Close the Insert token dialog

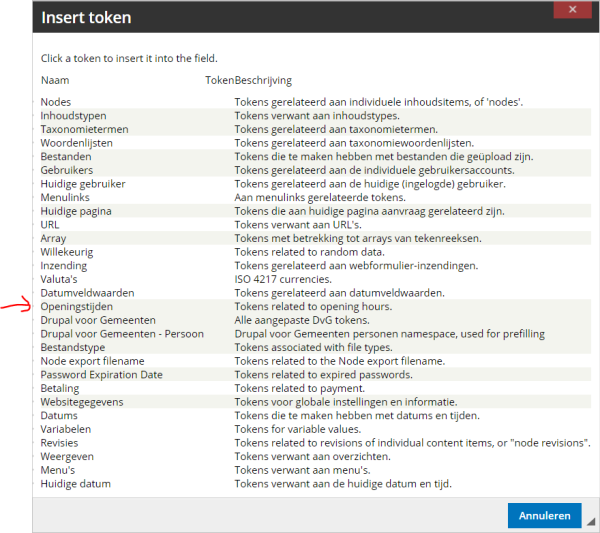click(x=572, y=10)
